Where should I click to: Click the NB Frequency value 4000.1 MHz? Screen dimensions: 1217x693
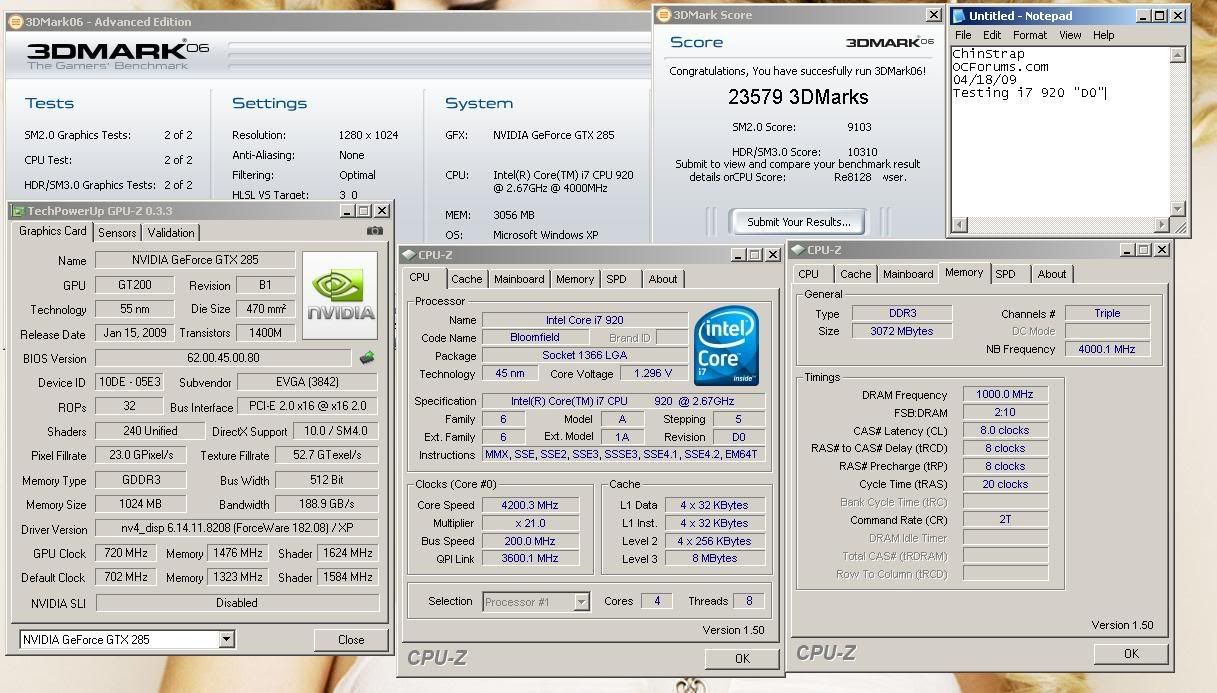(1108, 349)
